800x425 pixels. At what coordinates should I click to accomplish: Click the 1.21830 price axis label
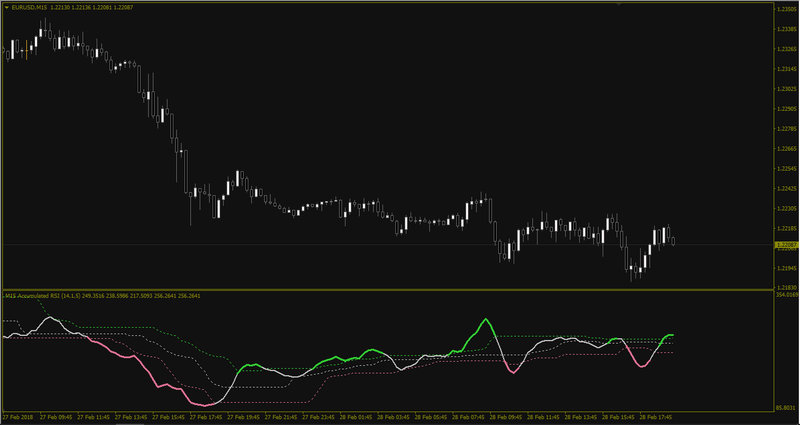[786, 287]
